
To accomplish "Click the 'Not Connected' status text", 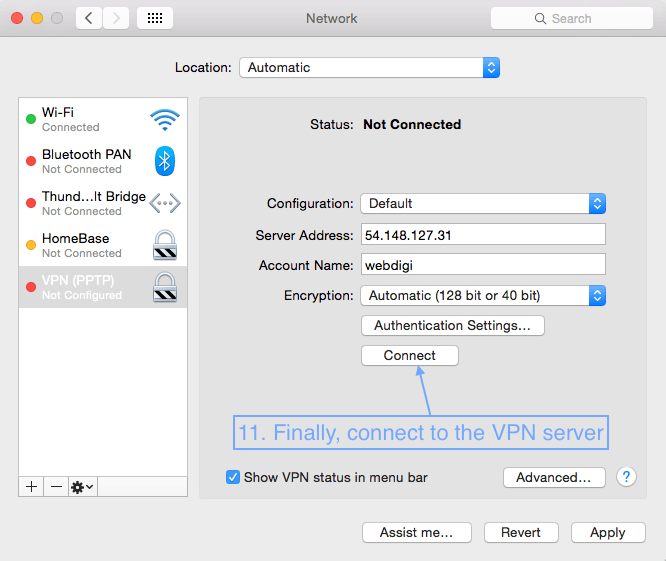I will coord(412,124).
